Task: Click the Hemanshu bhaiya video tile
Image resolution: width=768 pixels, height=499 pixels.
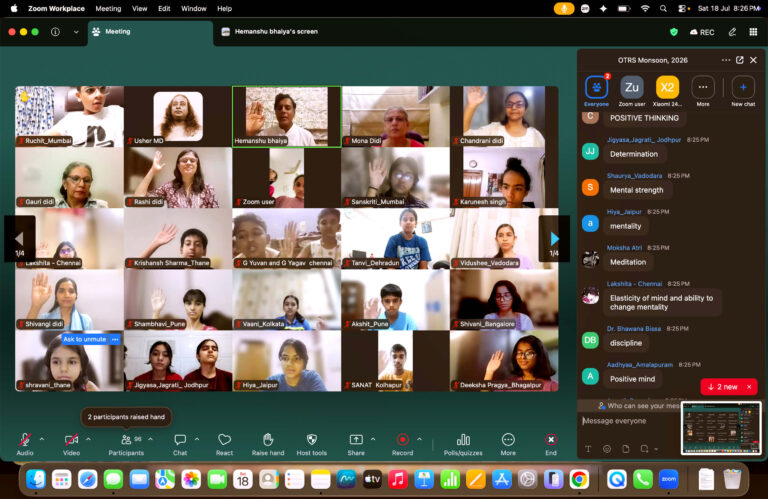Action: pyautogui.click(x=287, y=117)
